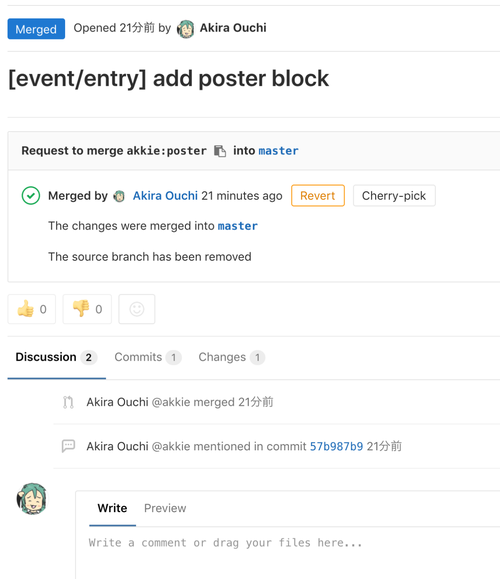Click the thumbs up emoji reaction
Viewport: 500px width, 579px height.
coord(32,309)
